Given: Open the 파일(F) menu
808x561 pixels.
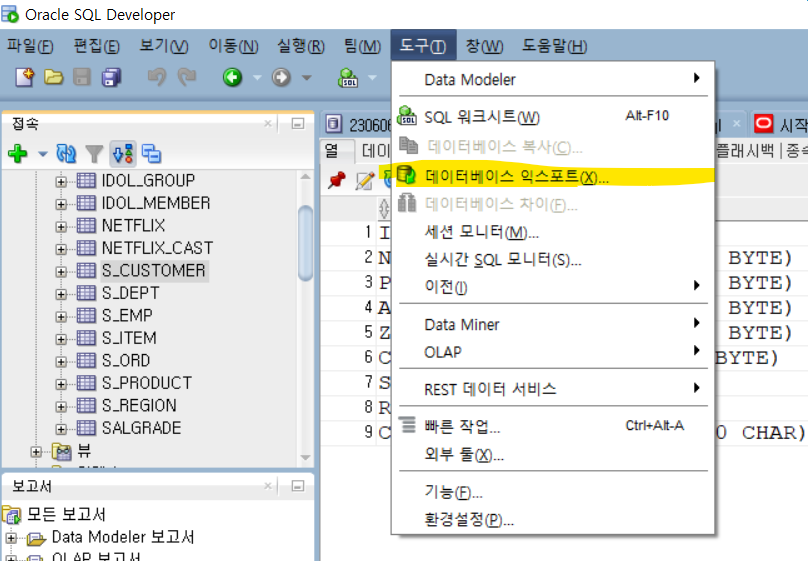Looking at the screenshot, I should coord(30,46).
